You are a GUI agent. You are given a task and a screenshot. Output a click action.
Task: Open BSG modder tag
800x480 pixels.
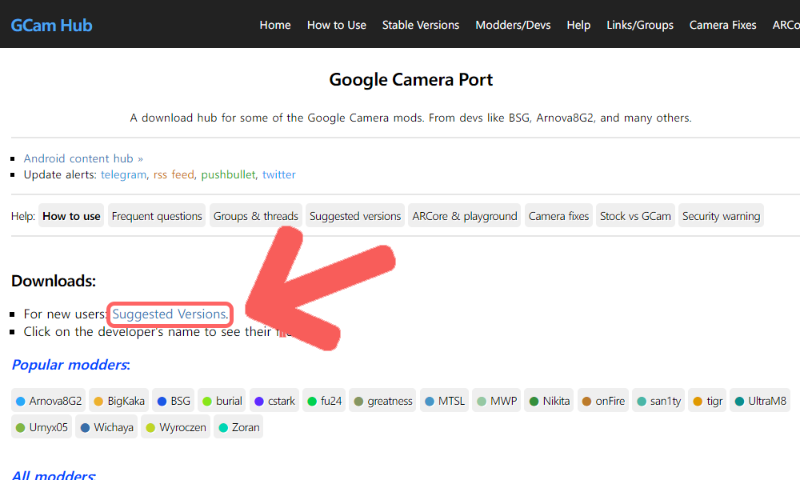(x=173, y=401)
